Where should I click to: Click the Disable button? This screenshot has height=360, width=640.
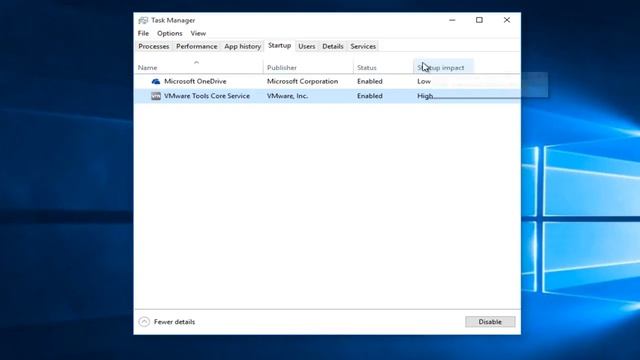tap(490, 322)
